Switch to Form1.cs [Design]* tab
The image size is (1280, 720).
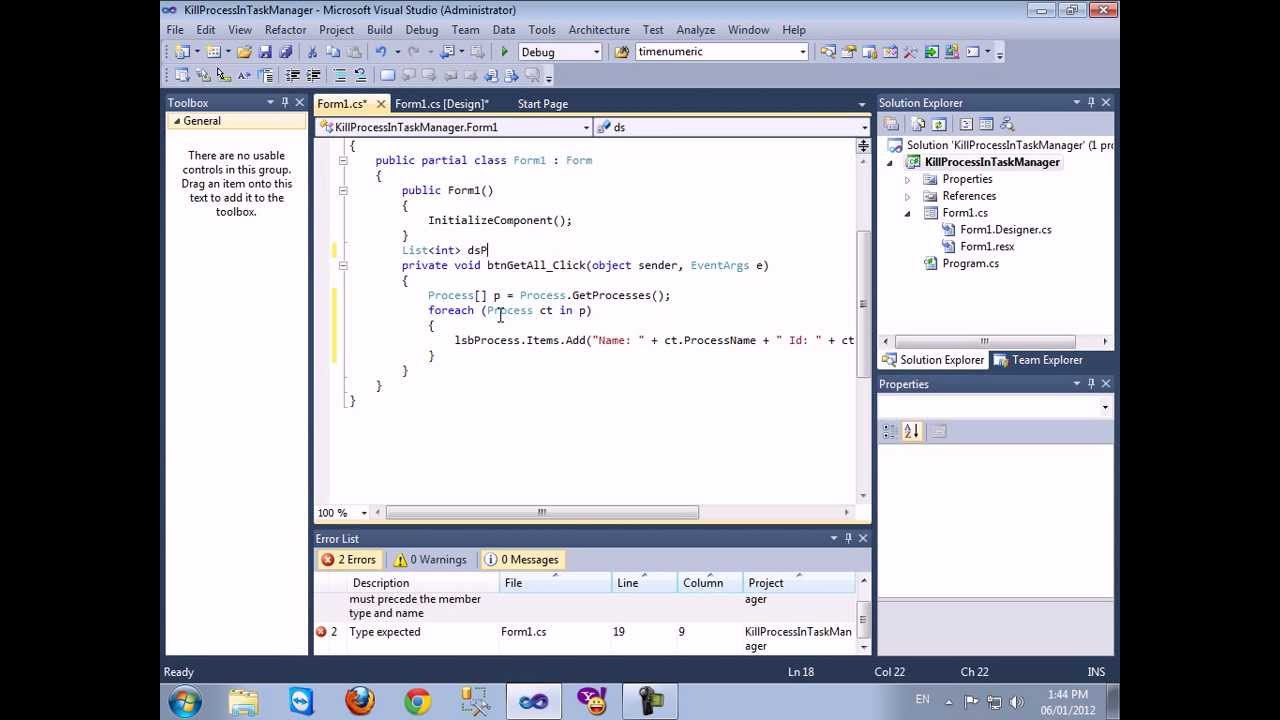(441, 104)
